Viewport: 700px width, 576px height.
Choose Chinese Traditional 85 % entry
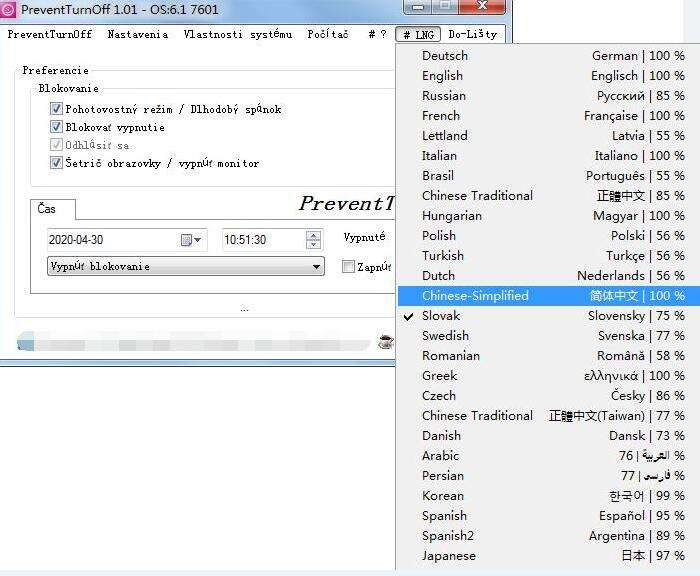[549, 196]
